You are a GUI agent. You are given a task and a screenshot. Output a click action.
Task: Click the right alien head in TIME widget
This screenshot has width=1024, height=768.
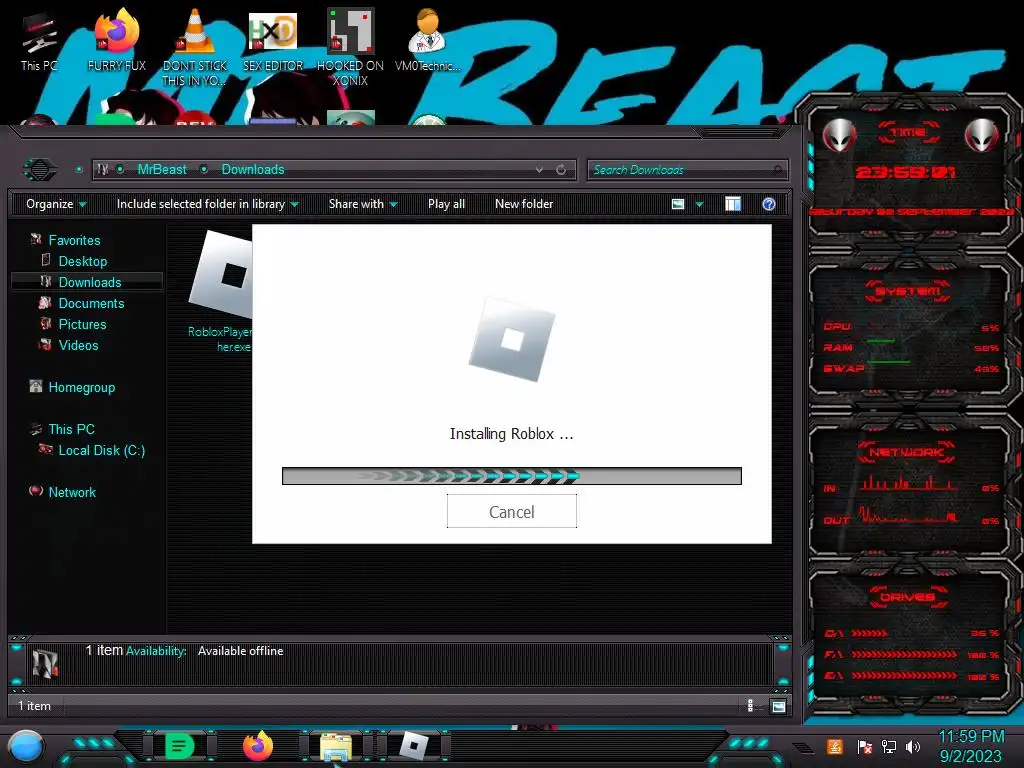[982, 136]
